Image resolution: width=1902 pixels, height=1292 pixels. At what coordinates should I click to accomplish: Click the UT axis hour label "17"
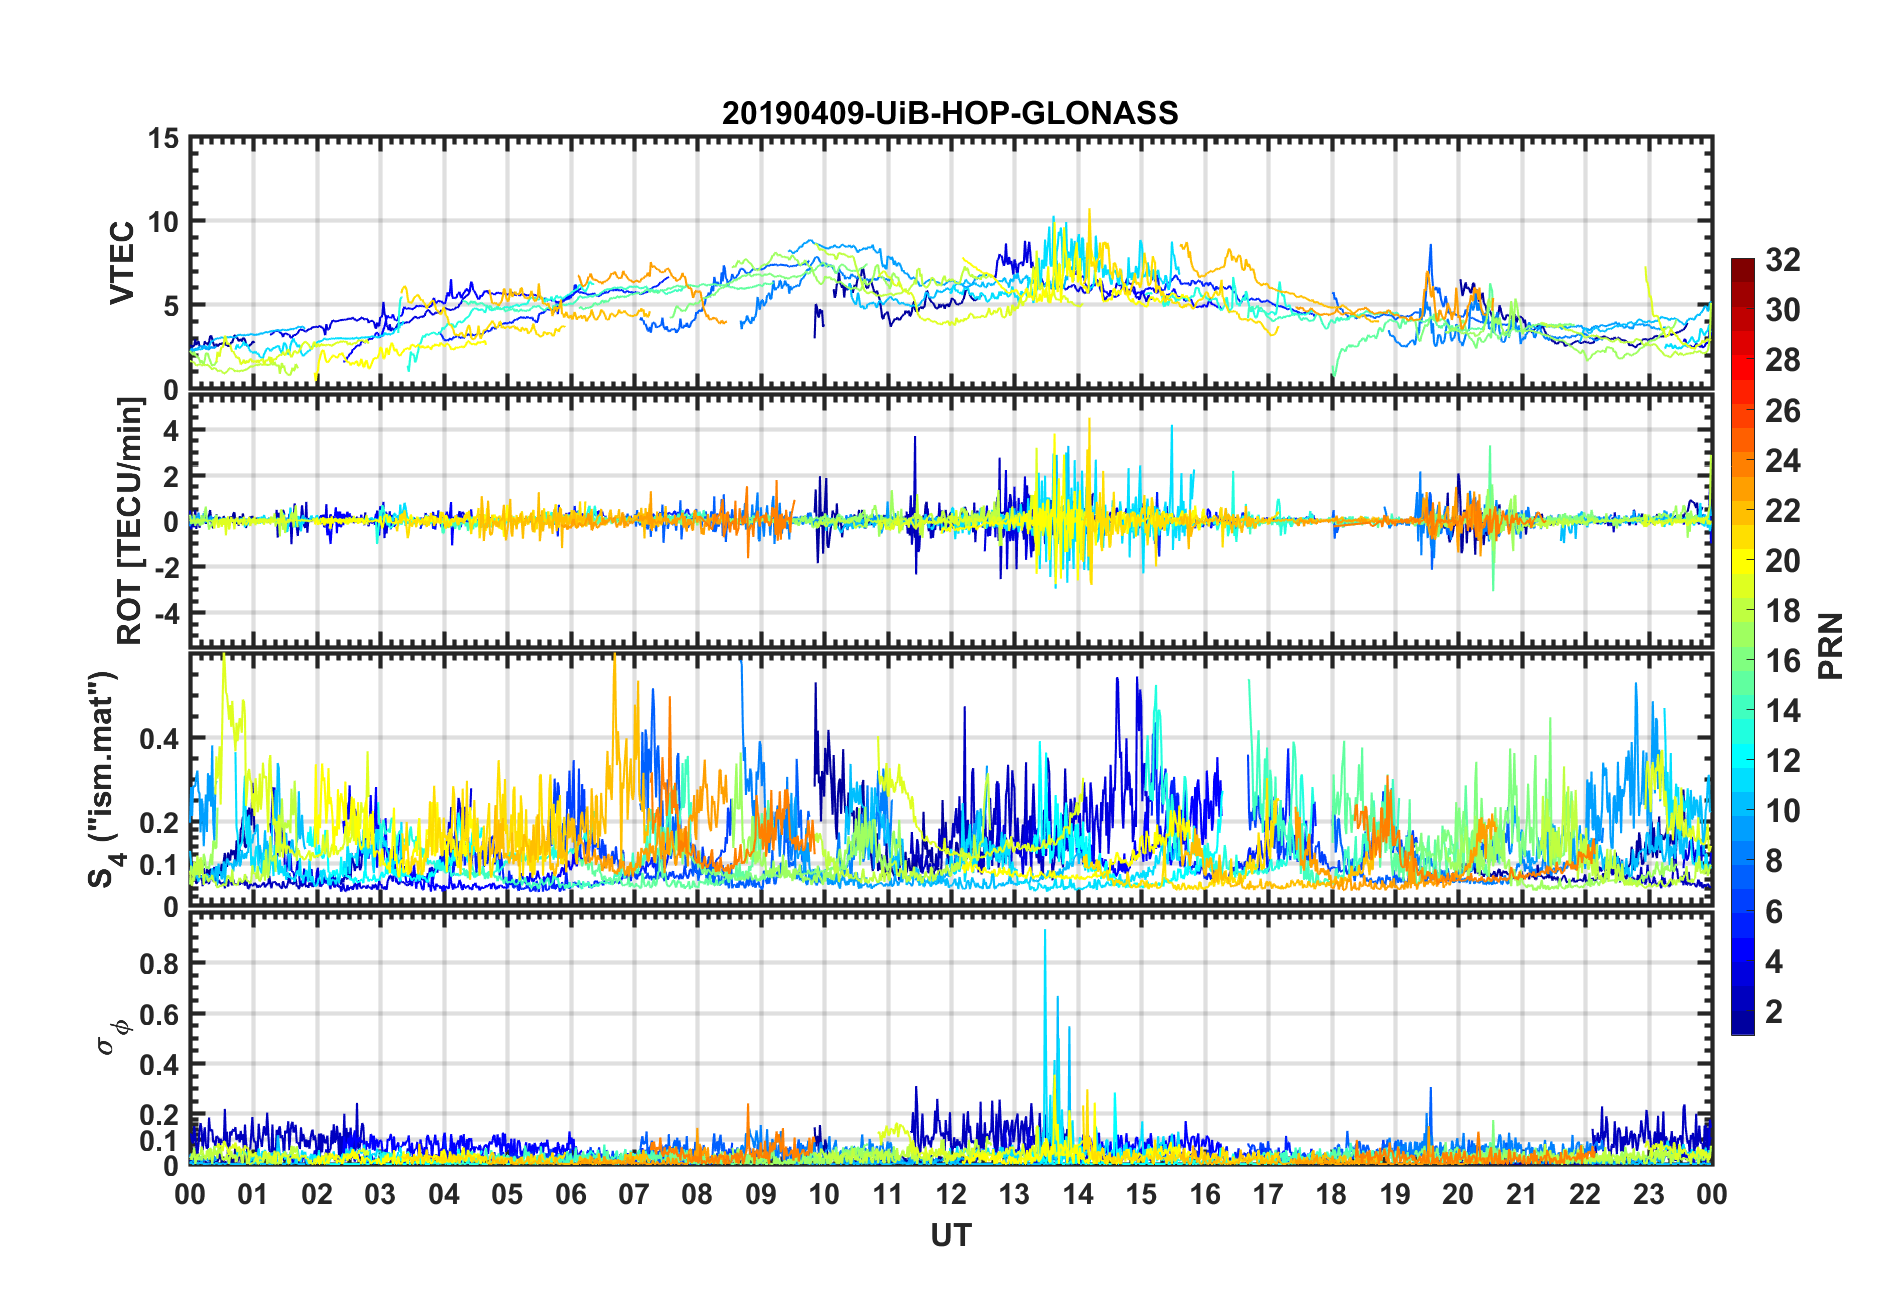pos(1268,1194)
